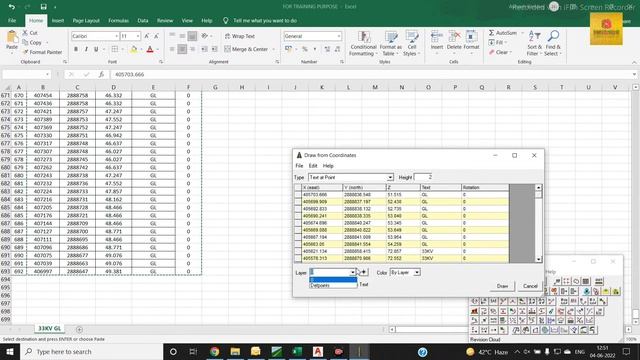Image resolution: width=640 pixels, height=360 pixels.
Task: Click the Draw button
Action: click(x=502, y=286)
